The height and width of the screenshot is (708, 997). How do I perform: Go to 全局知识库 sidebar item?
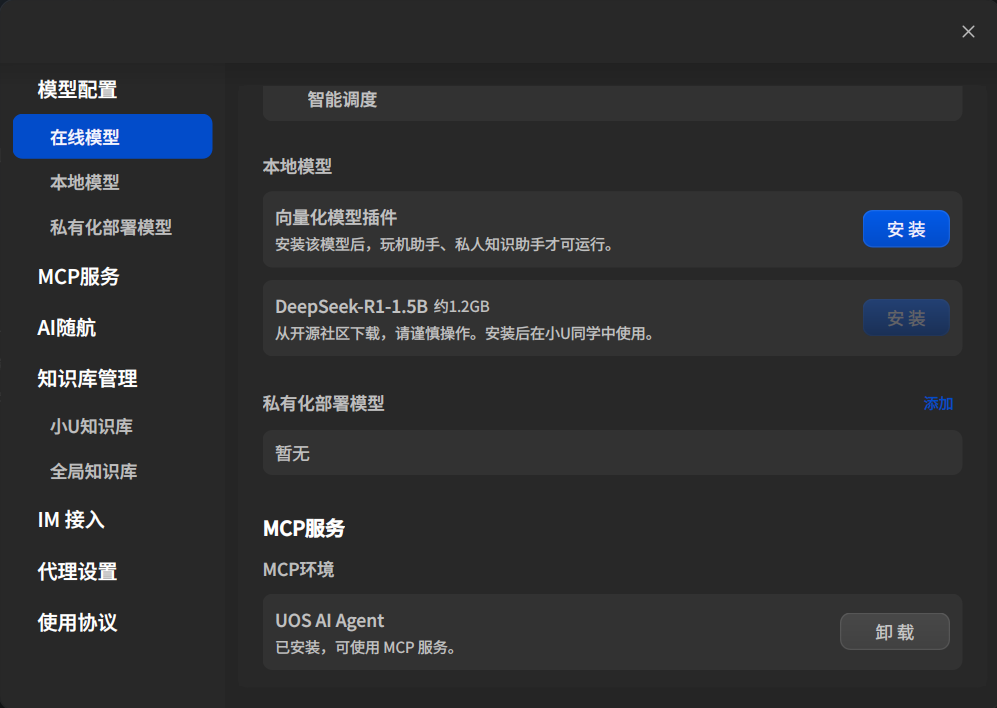[x=94, y=471]
